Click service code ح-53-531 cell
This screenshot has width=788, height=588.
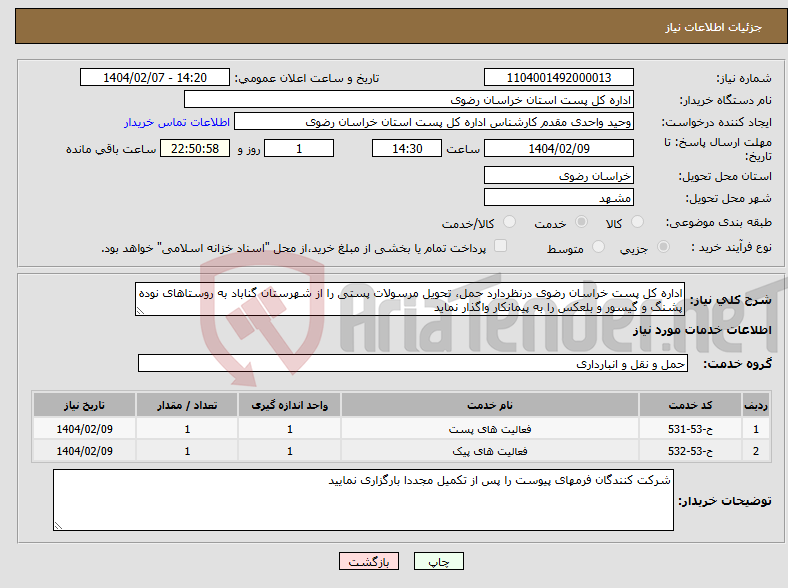coord(691,429)
